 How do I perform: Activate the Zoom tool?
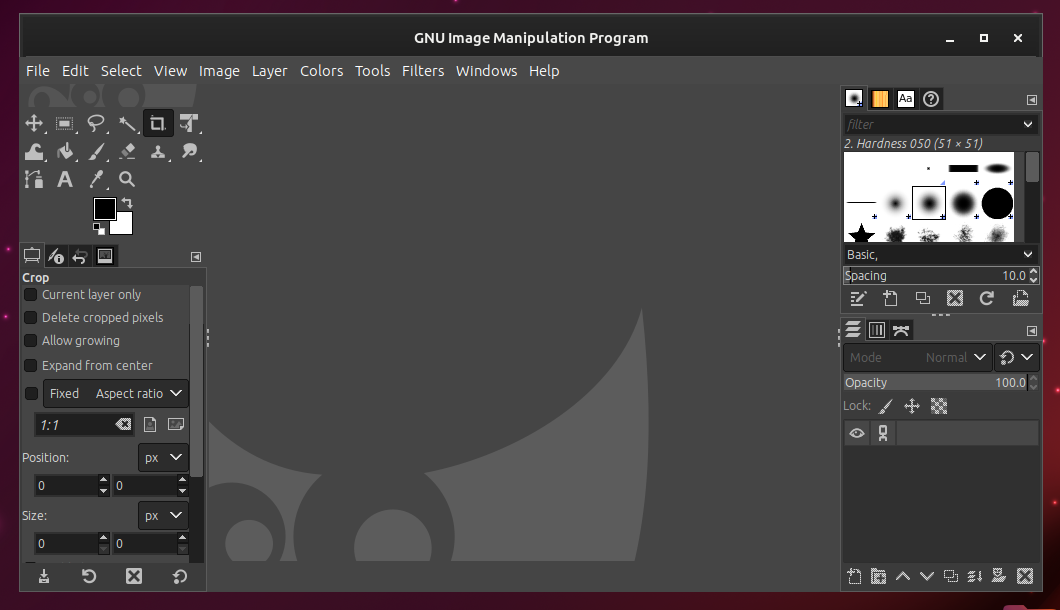pyautogui.click(x=126, y=179)
